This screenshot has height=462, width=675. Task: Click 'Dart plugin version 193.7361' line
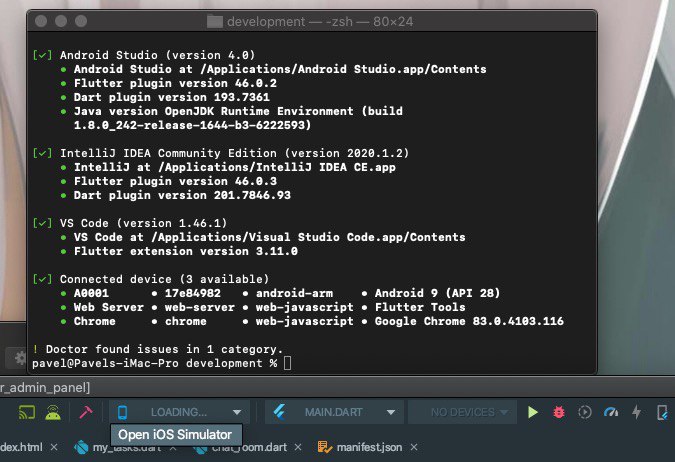tap(172, 97)
